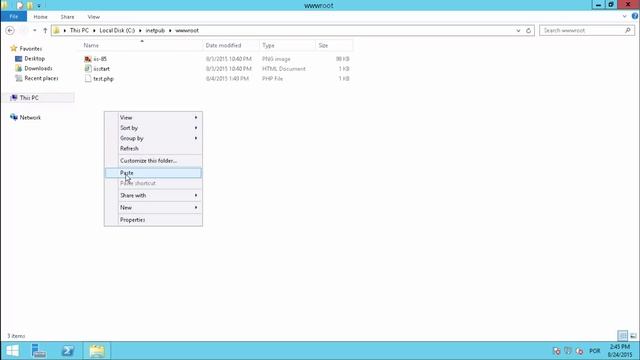Select This PC in the navigation pane
This screenshot has width=640, height=360.
click(29, 98)
